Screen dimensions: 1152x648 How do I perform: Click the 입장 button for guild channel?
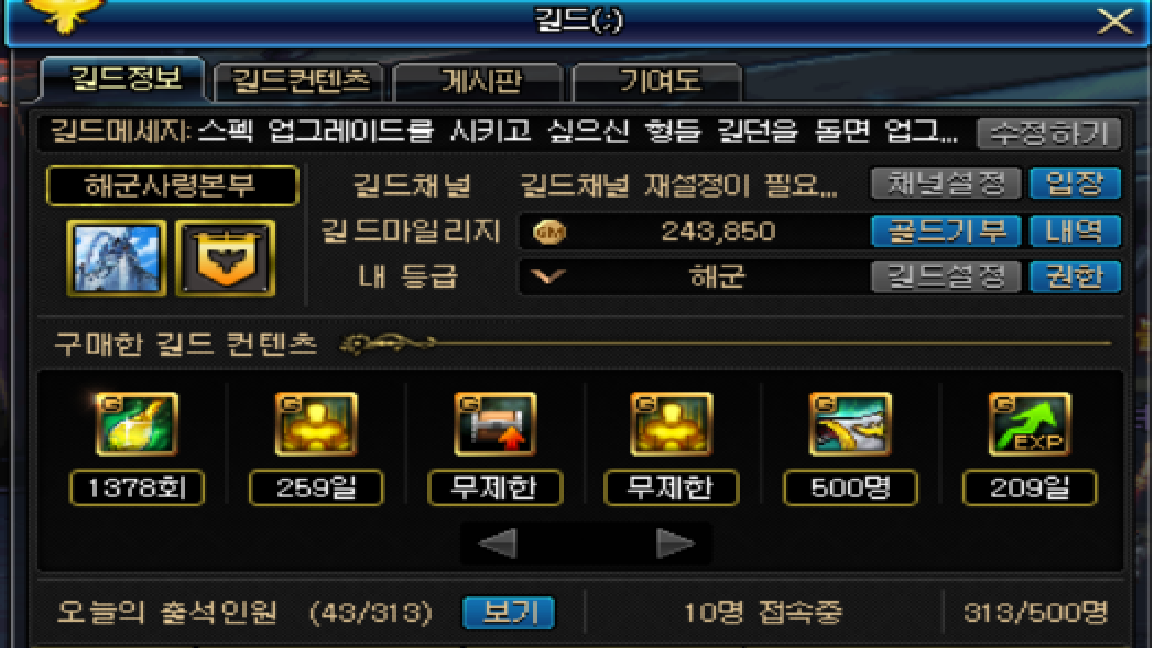[1075, 184]
